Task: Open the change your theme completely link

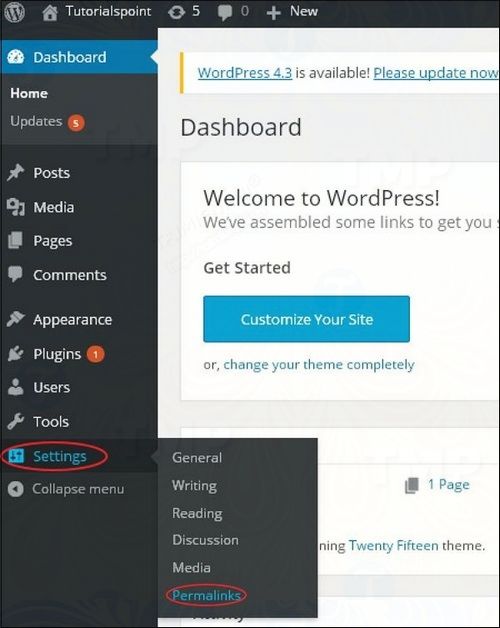Action: pyautogui.click(x=319, y=365)
